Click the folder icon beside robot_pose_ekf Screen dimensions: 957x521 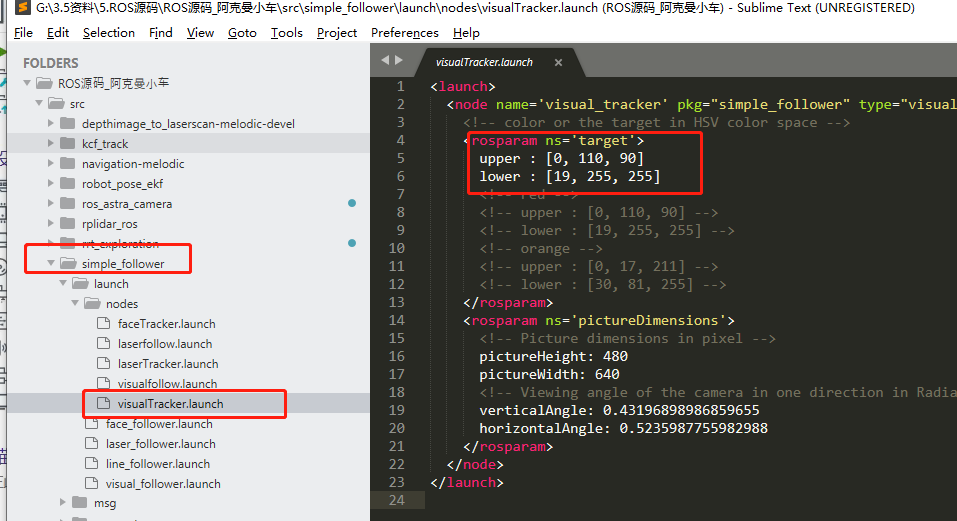tap(67, 184)
